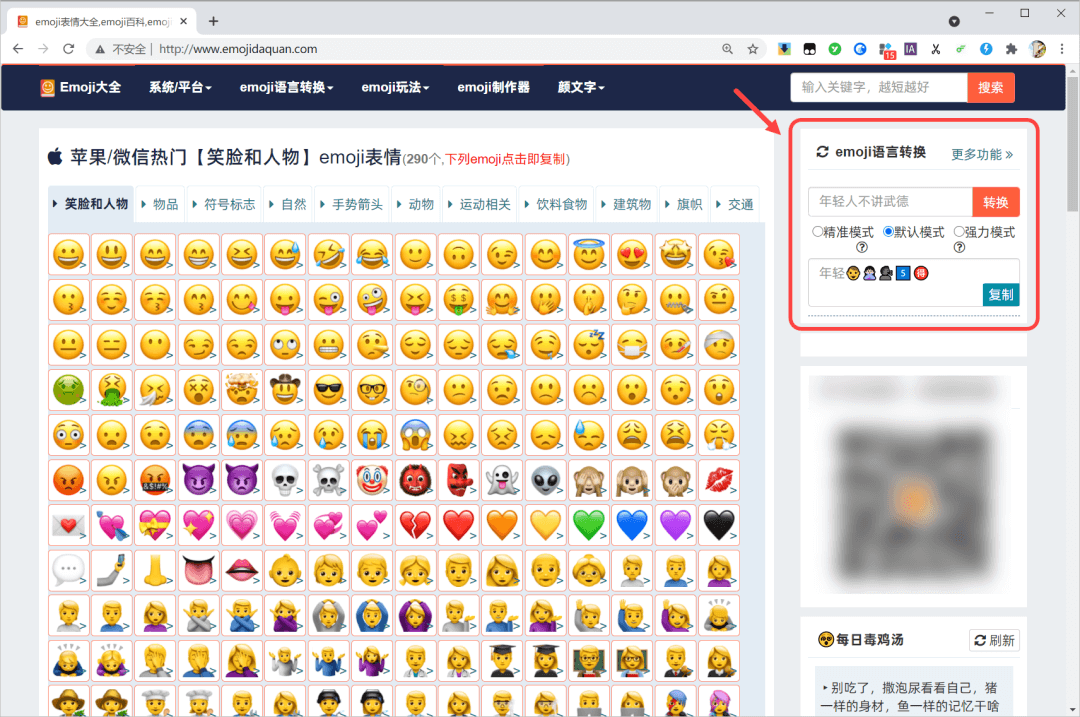
Task: Click the broken heart emoji
Action: pos(415,525)
